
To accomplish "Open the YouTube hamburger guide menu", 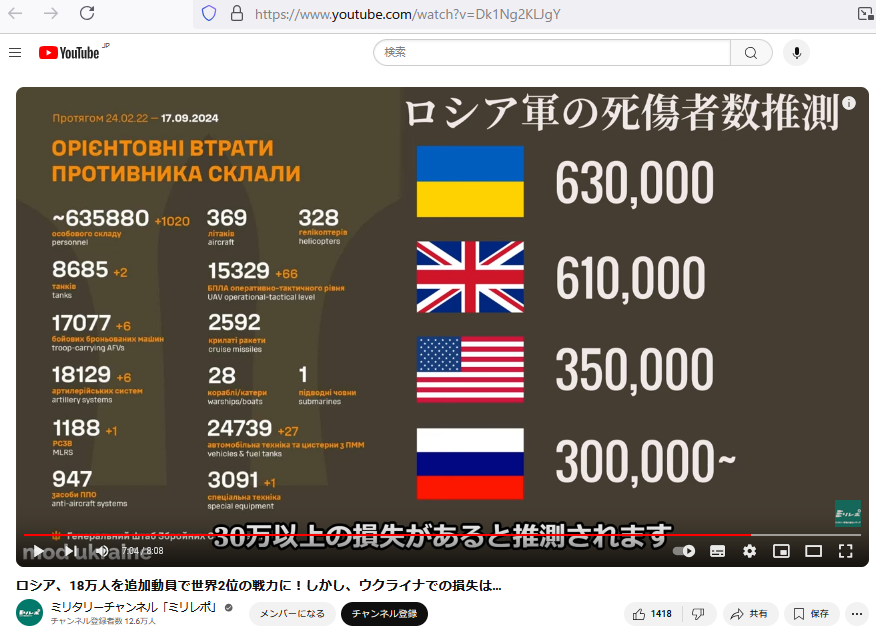I will click(x=15, y=53).
